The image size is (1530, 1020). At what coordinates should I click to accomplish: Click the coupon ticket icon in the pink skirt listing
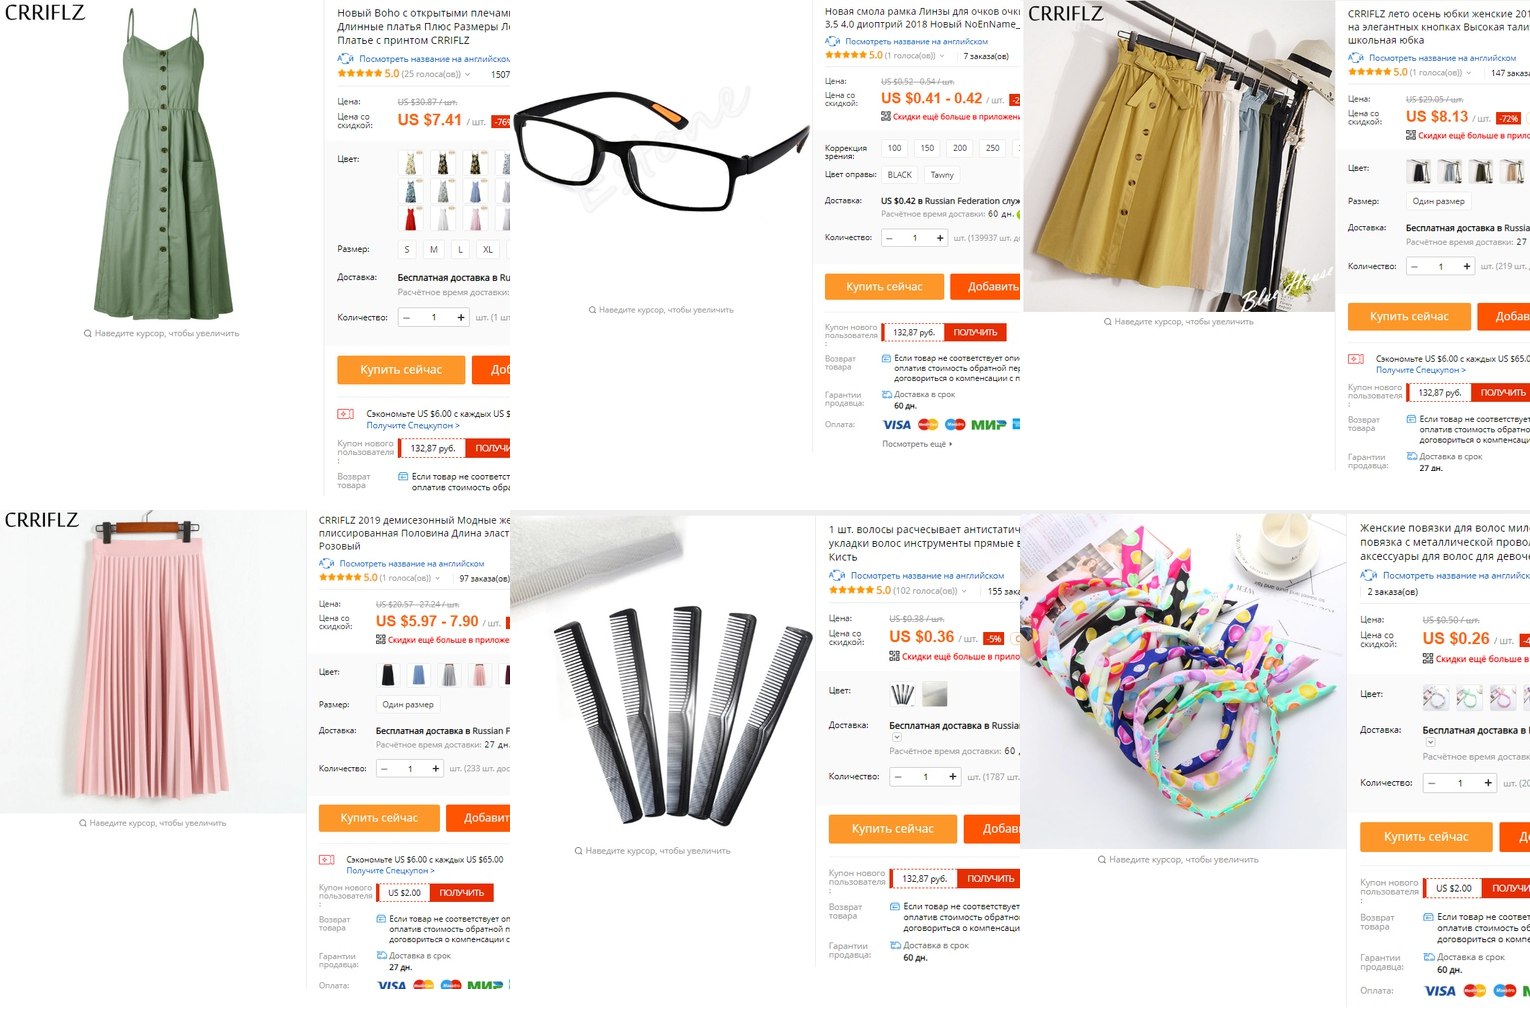click(327, 859)
